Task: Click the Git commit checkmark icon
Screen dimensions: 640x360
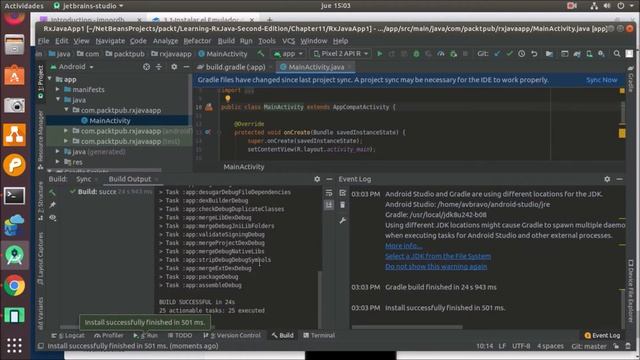Action: (509, 53)
